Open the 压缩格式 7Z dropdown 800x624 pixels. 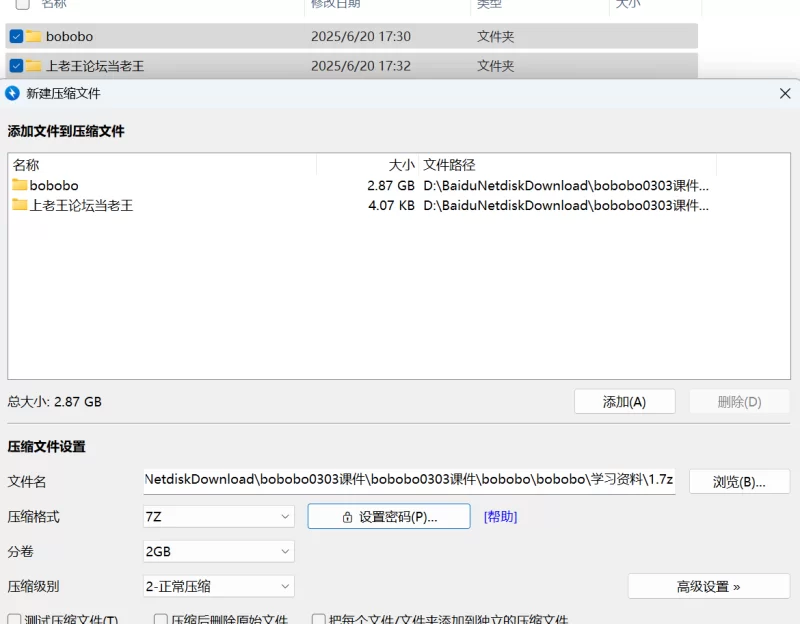tap(219, 517)
